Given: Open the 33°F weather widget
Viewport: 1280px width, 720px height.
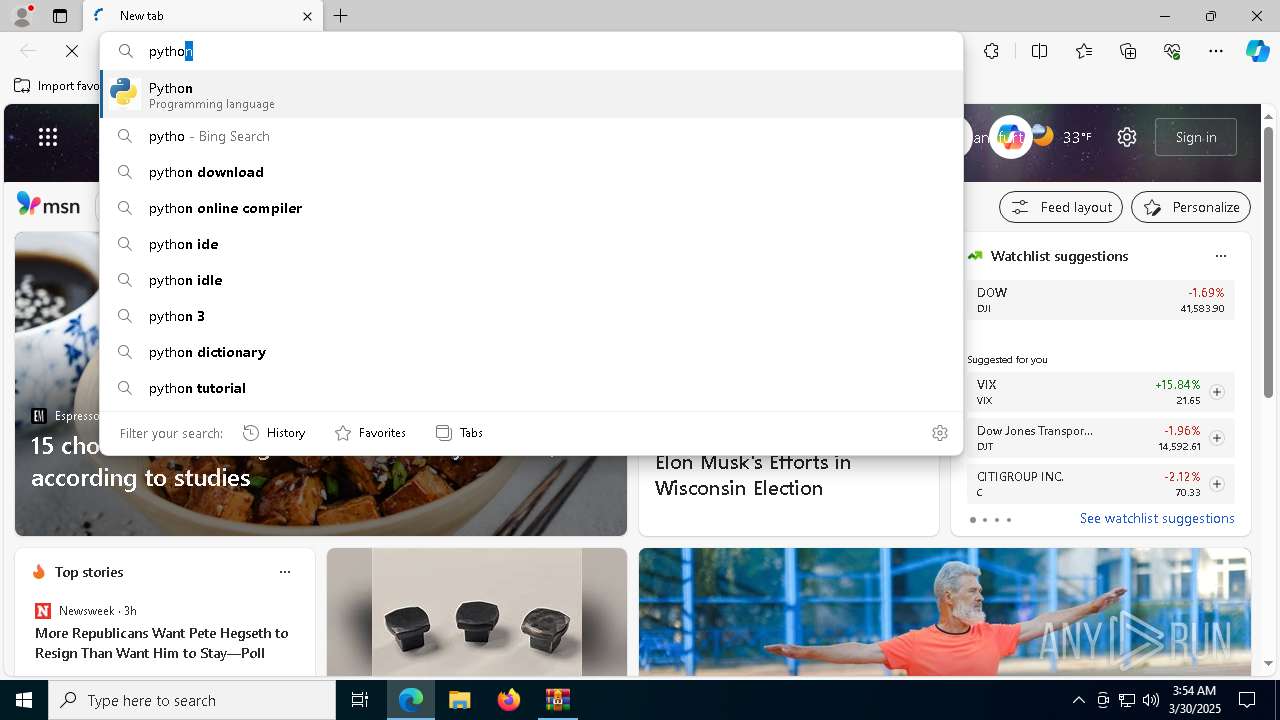Looking at the screenshot, I should pos(1062,137).
